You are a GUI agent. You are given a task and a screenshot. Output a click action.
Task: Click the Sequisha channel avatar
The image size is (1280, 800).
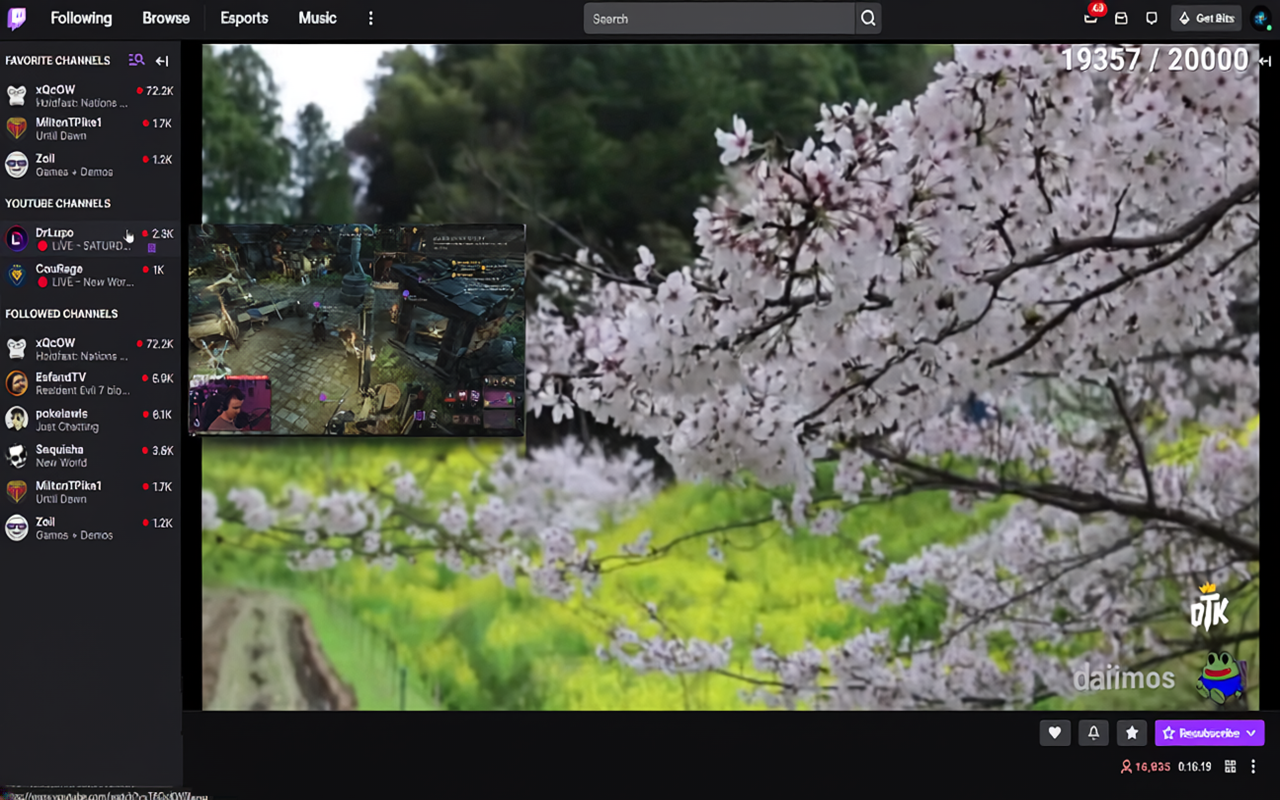17,455
